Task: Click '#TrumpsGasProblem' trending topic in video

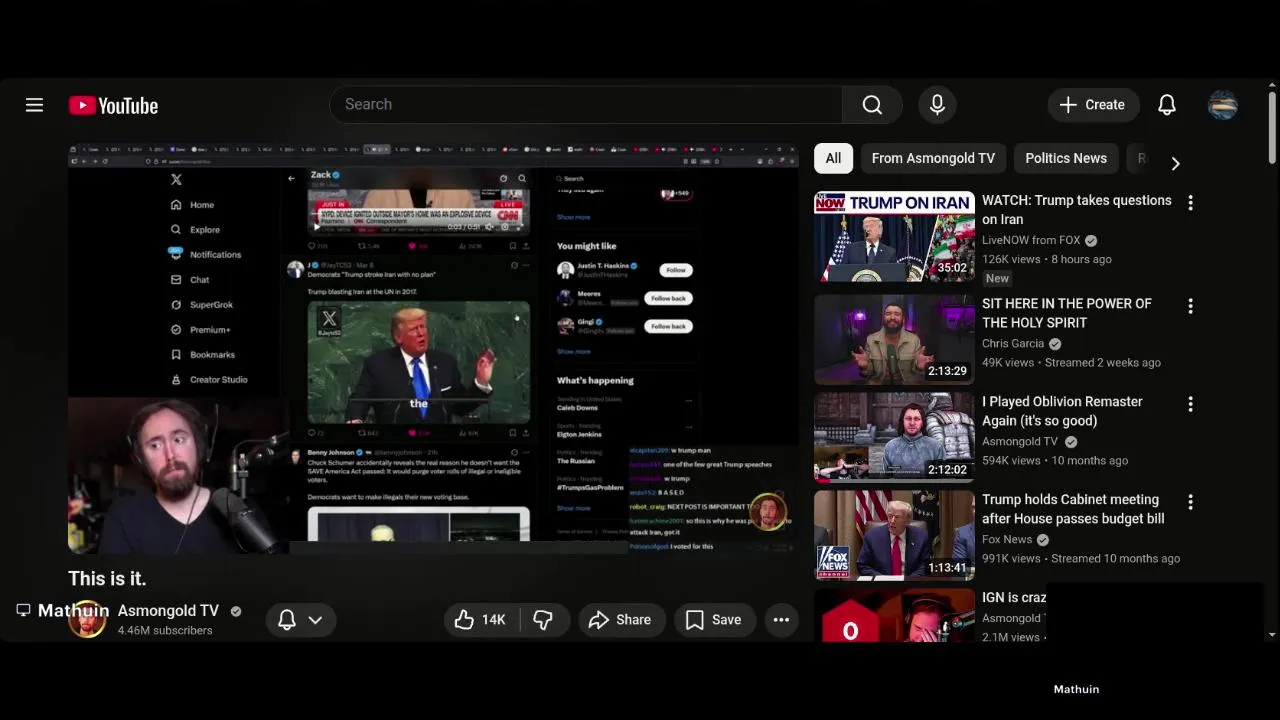Action: point(590,487)
